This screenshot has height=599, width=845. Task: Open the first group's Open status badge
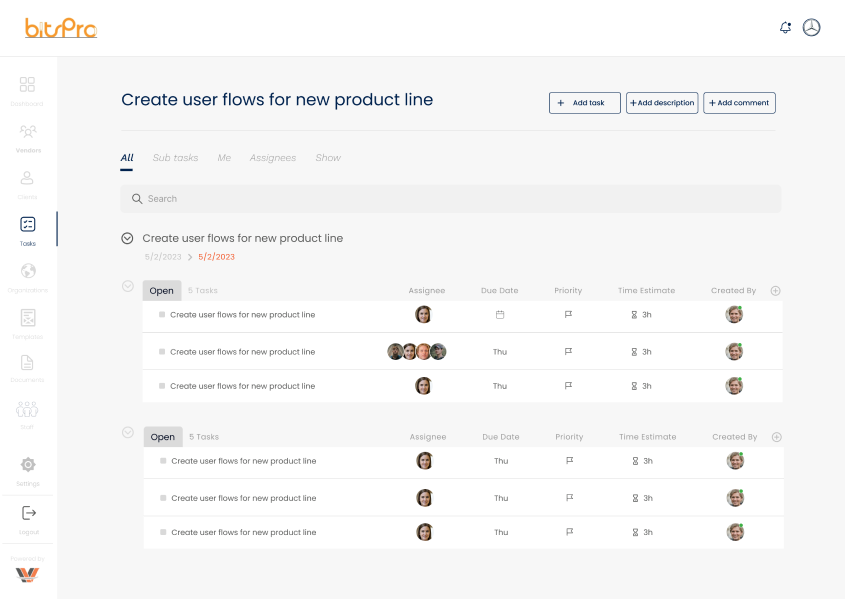click(x=162, y=291)
